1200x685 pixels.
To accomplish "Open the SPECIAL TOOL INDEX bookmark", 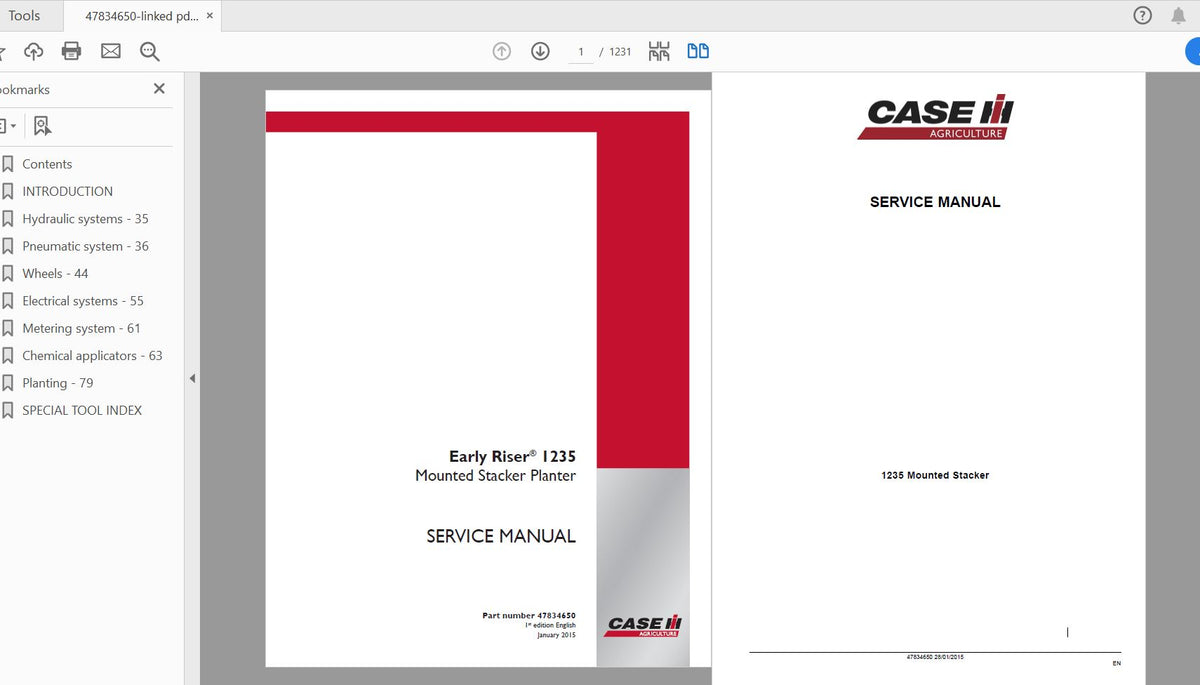I will point(82,410).
